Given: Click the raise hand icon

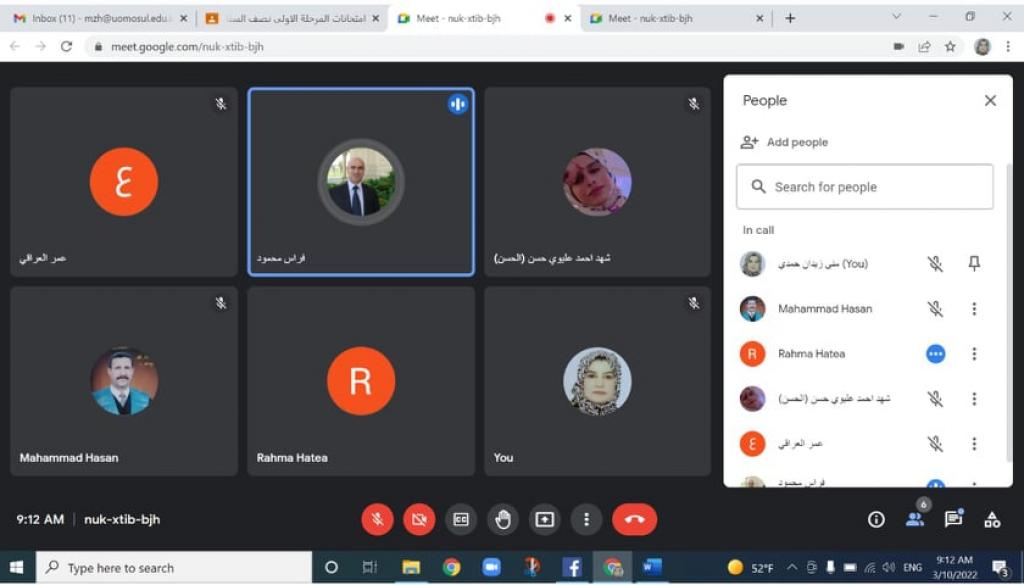Looking at the screenshot, I should click(503, 519).
